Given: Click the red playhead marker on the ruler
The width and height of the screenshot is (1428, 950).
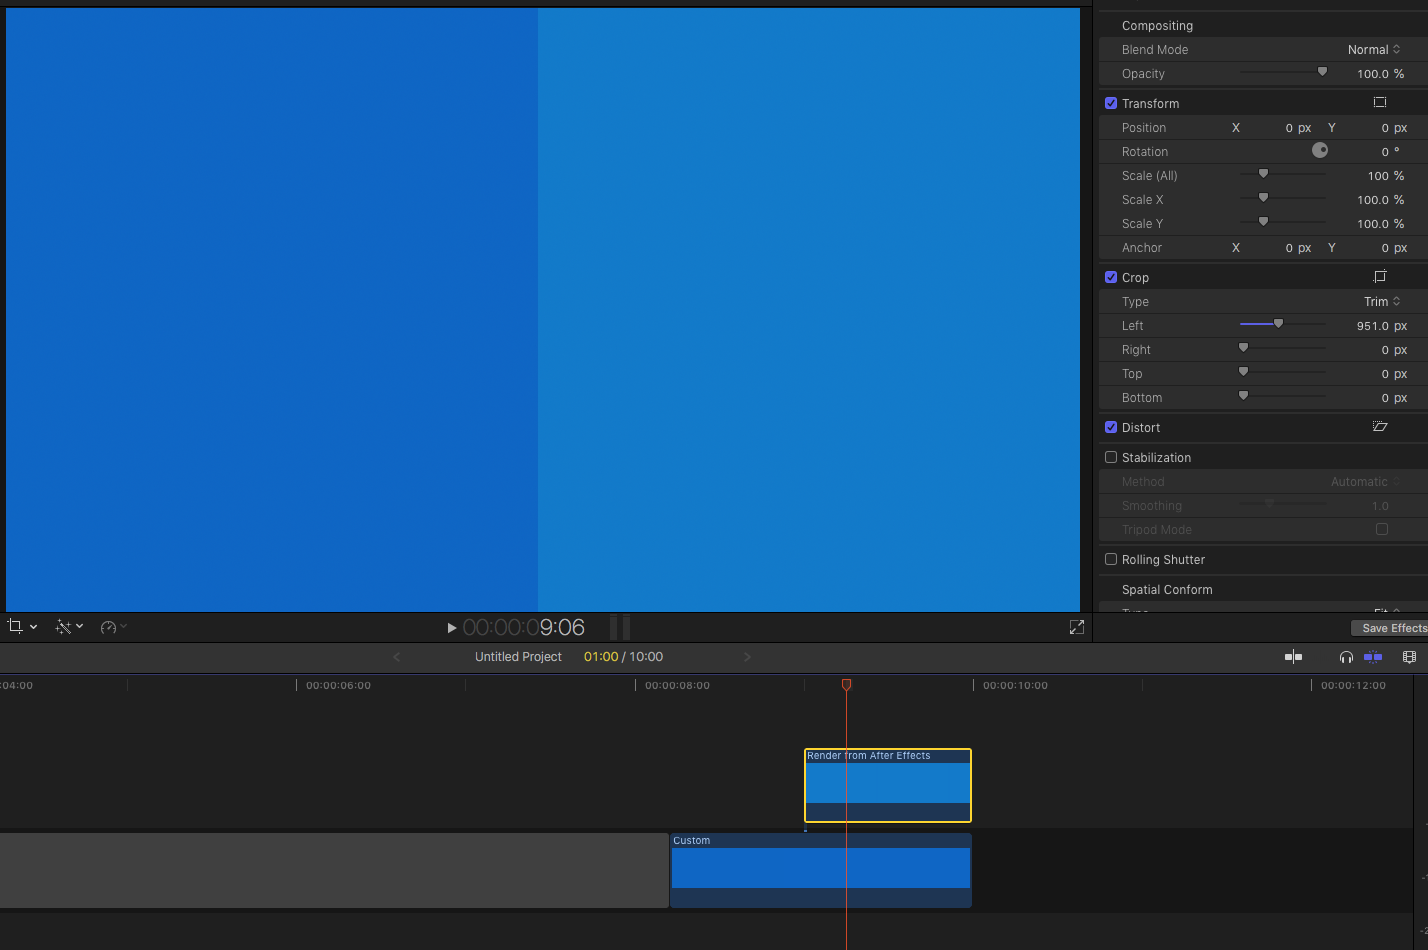Looking at the screenshot, I should coord(846,685).
